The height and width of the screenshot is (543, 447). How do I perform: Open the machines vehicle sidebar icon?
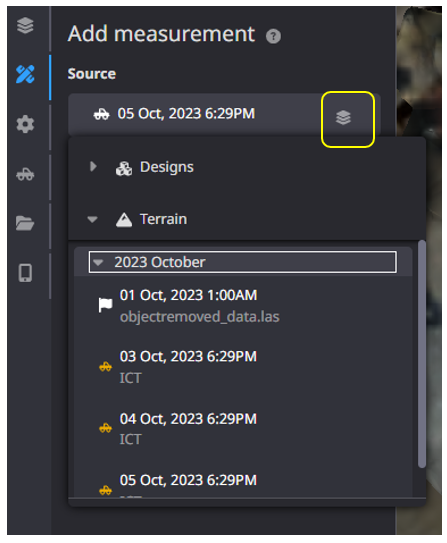pos(25,174)
